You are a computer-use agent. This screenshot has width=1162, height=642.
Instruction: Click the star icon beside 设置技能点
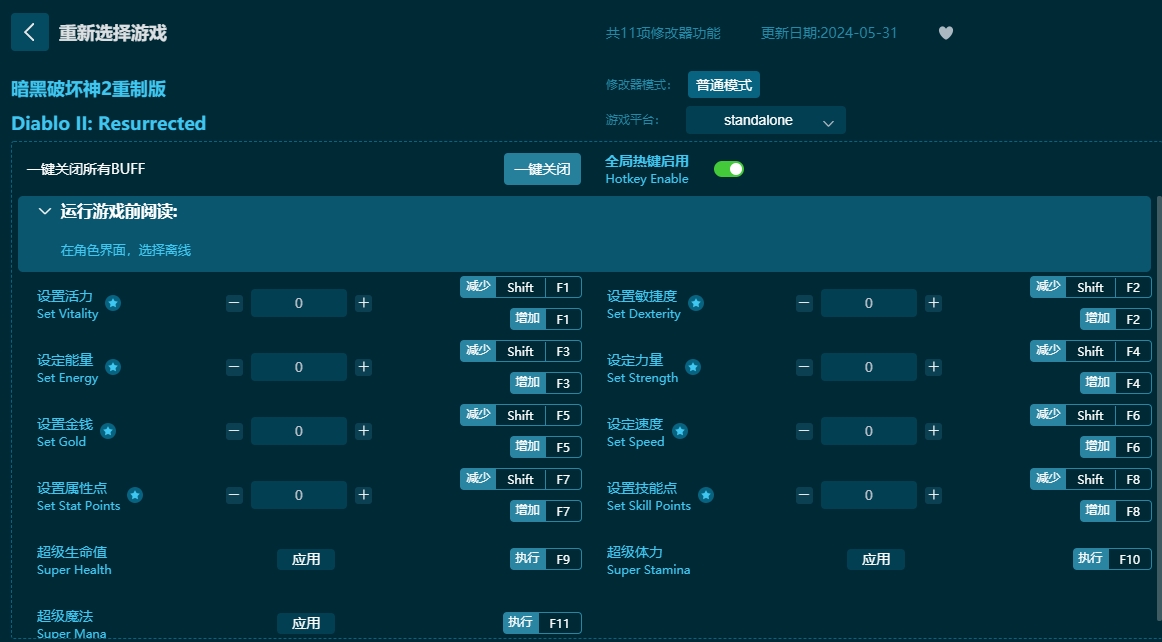(706, 495)
